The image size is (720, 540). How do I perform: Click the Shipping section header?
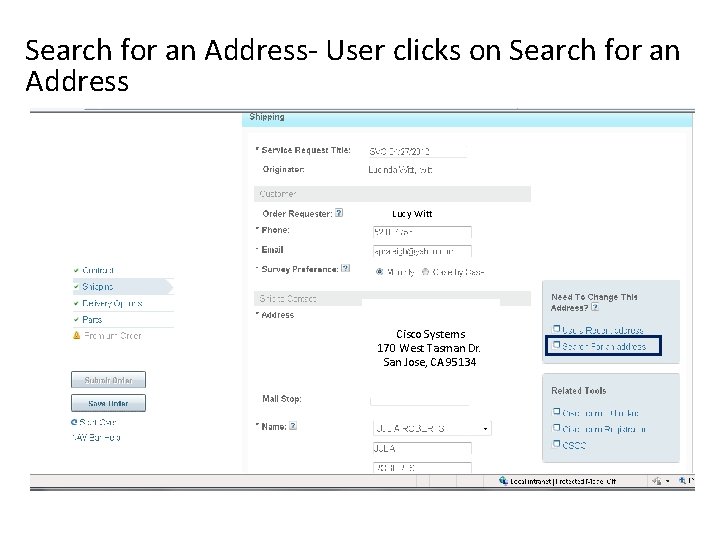click(467, 118)
